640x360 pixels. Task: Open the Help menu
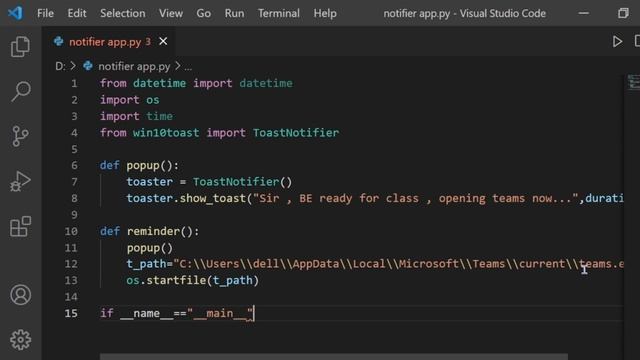325,13
